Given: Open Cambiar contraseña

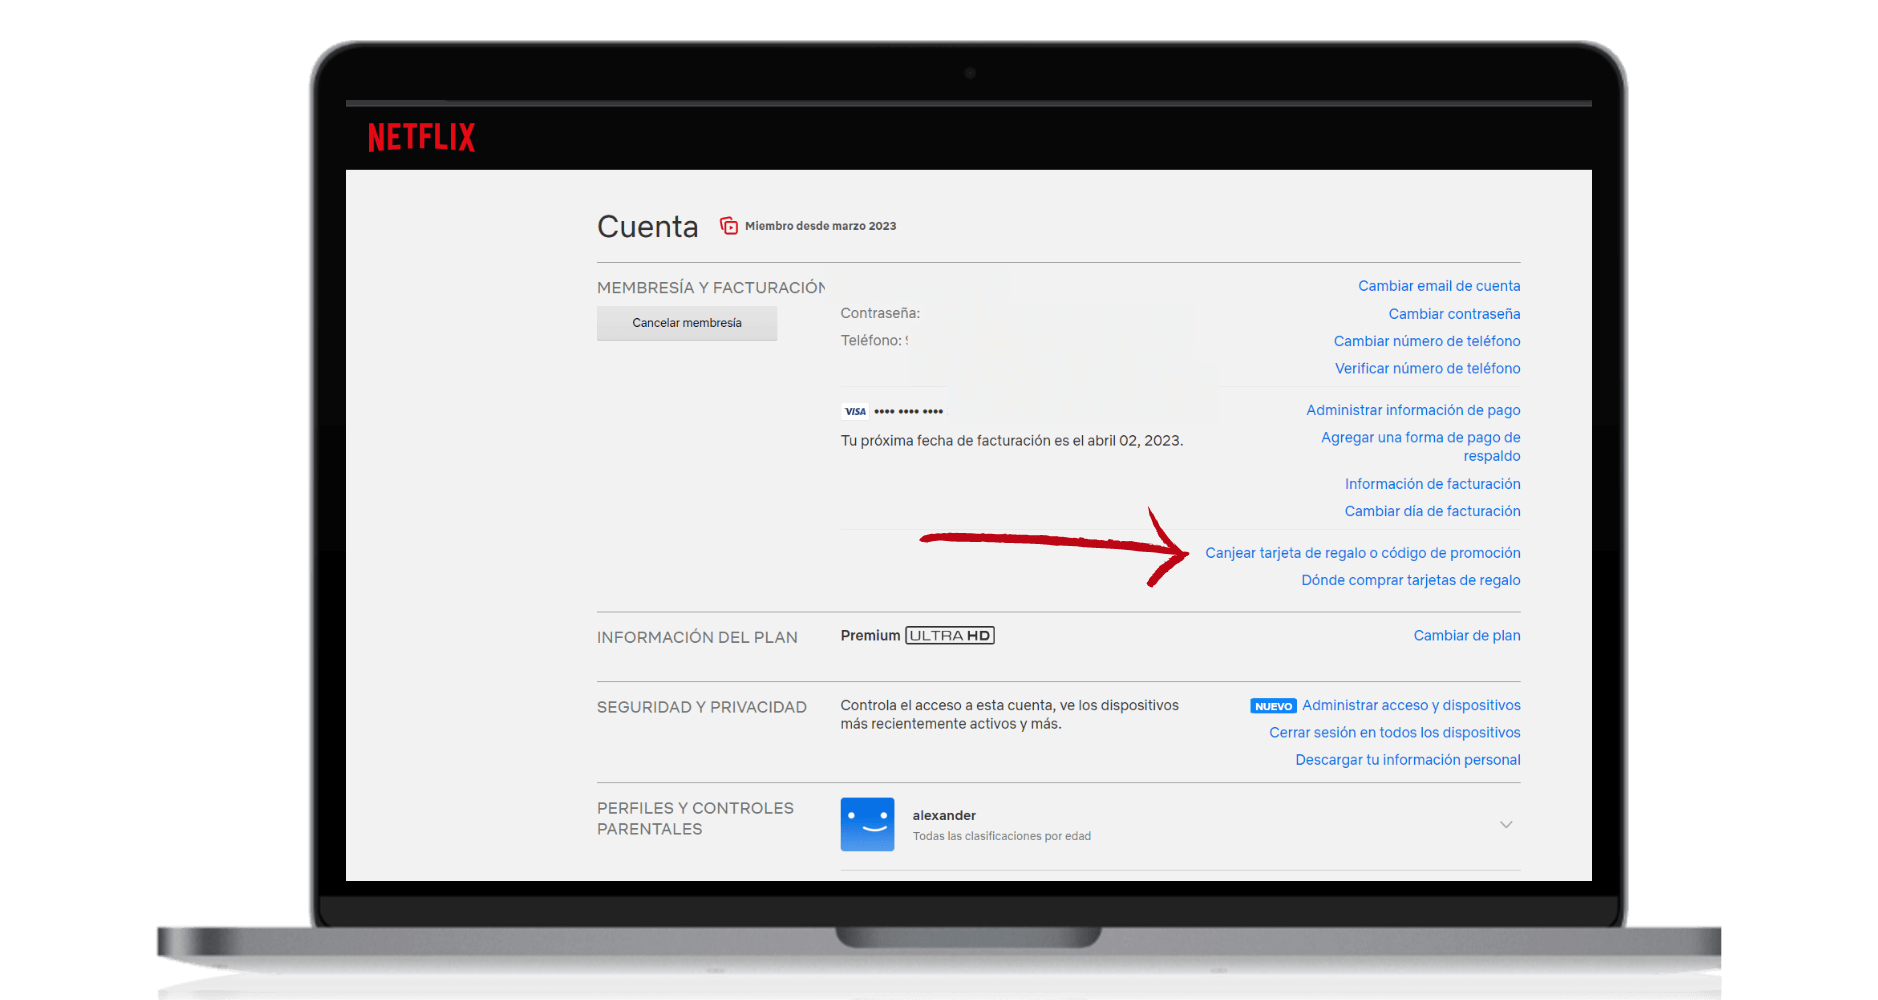Looking at the screenshot, I should 1454,313.
